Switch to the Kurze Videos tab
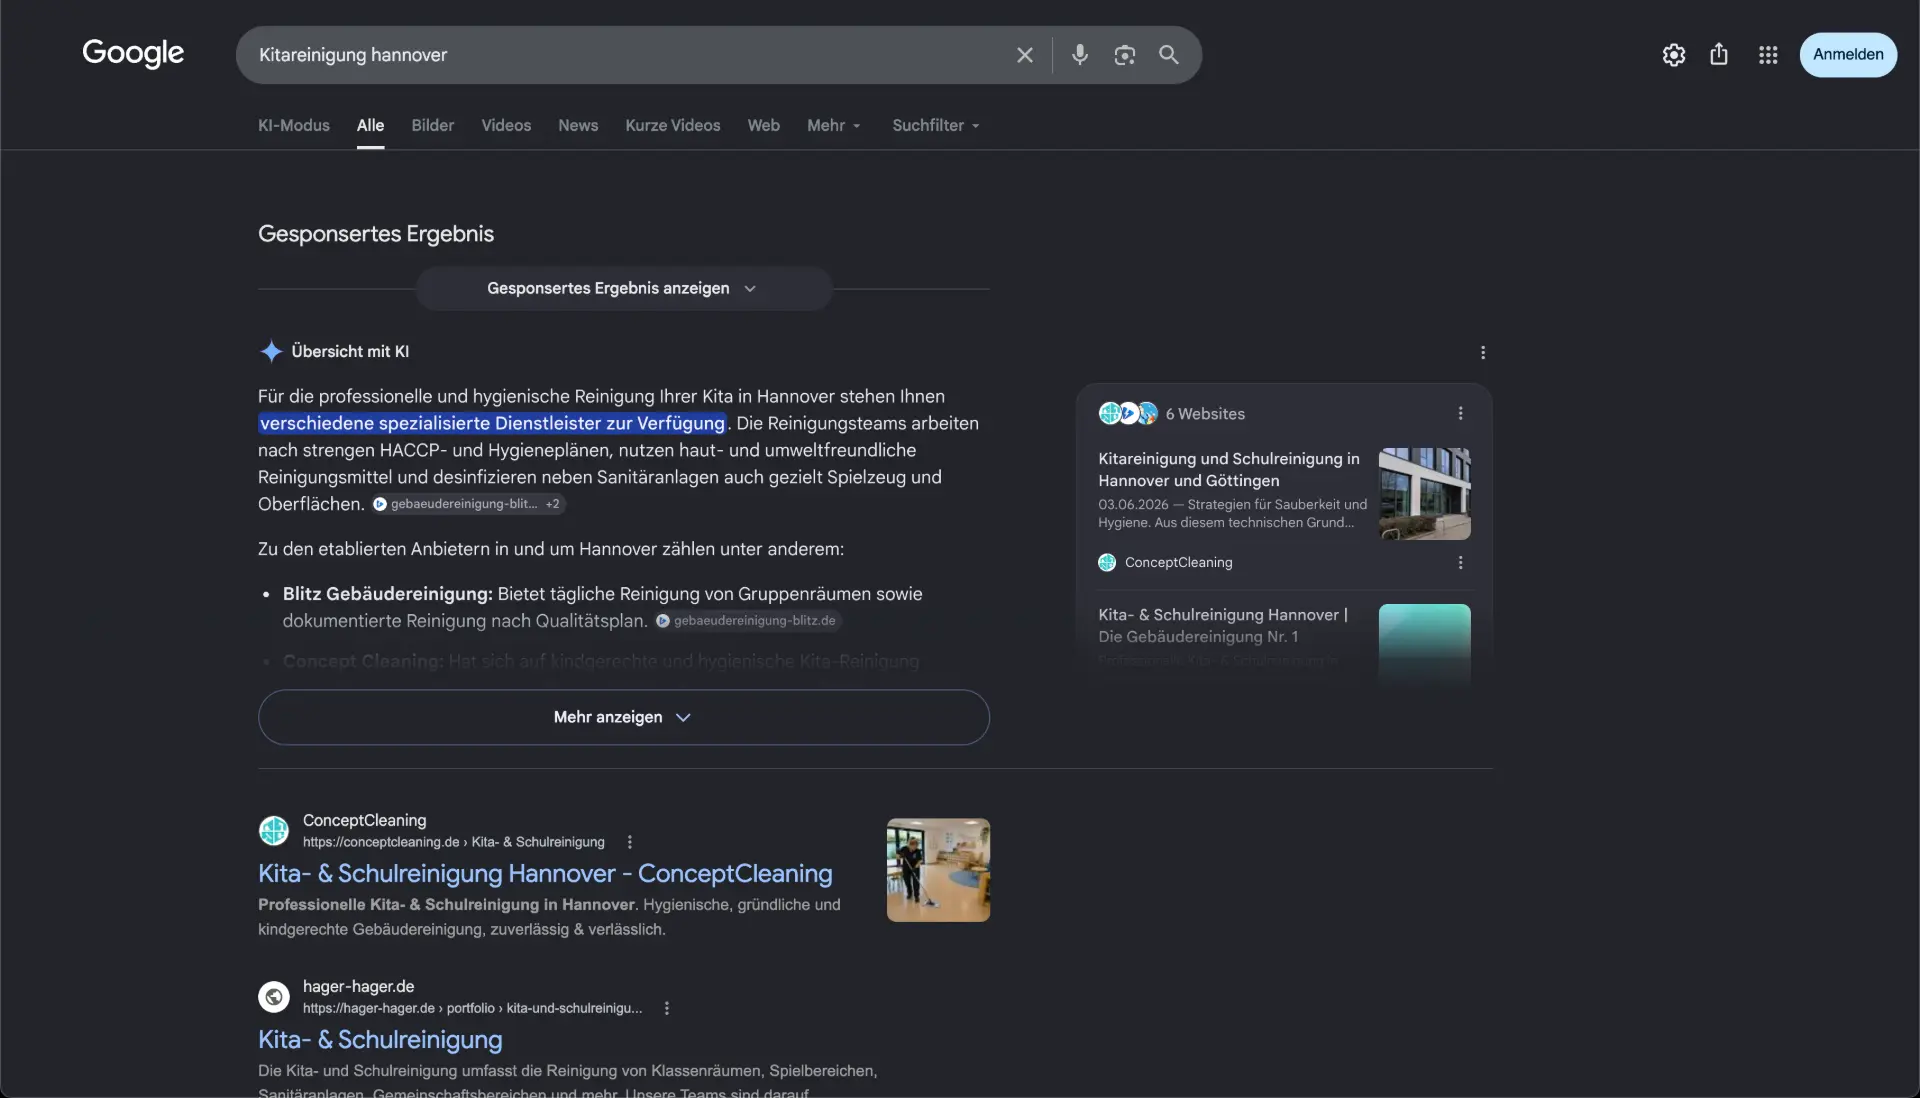This screenshot has width=1920, height=1098. (673, 125)
